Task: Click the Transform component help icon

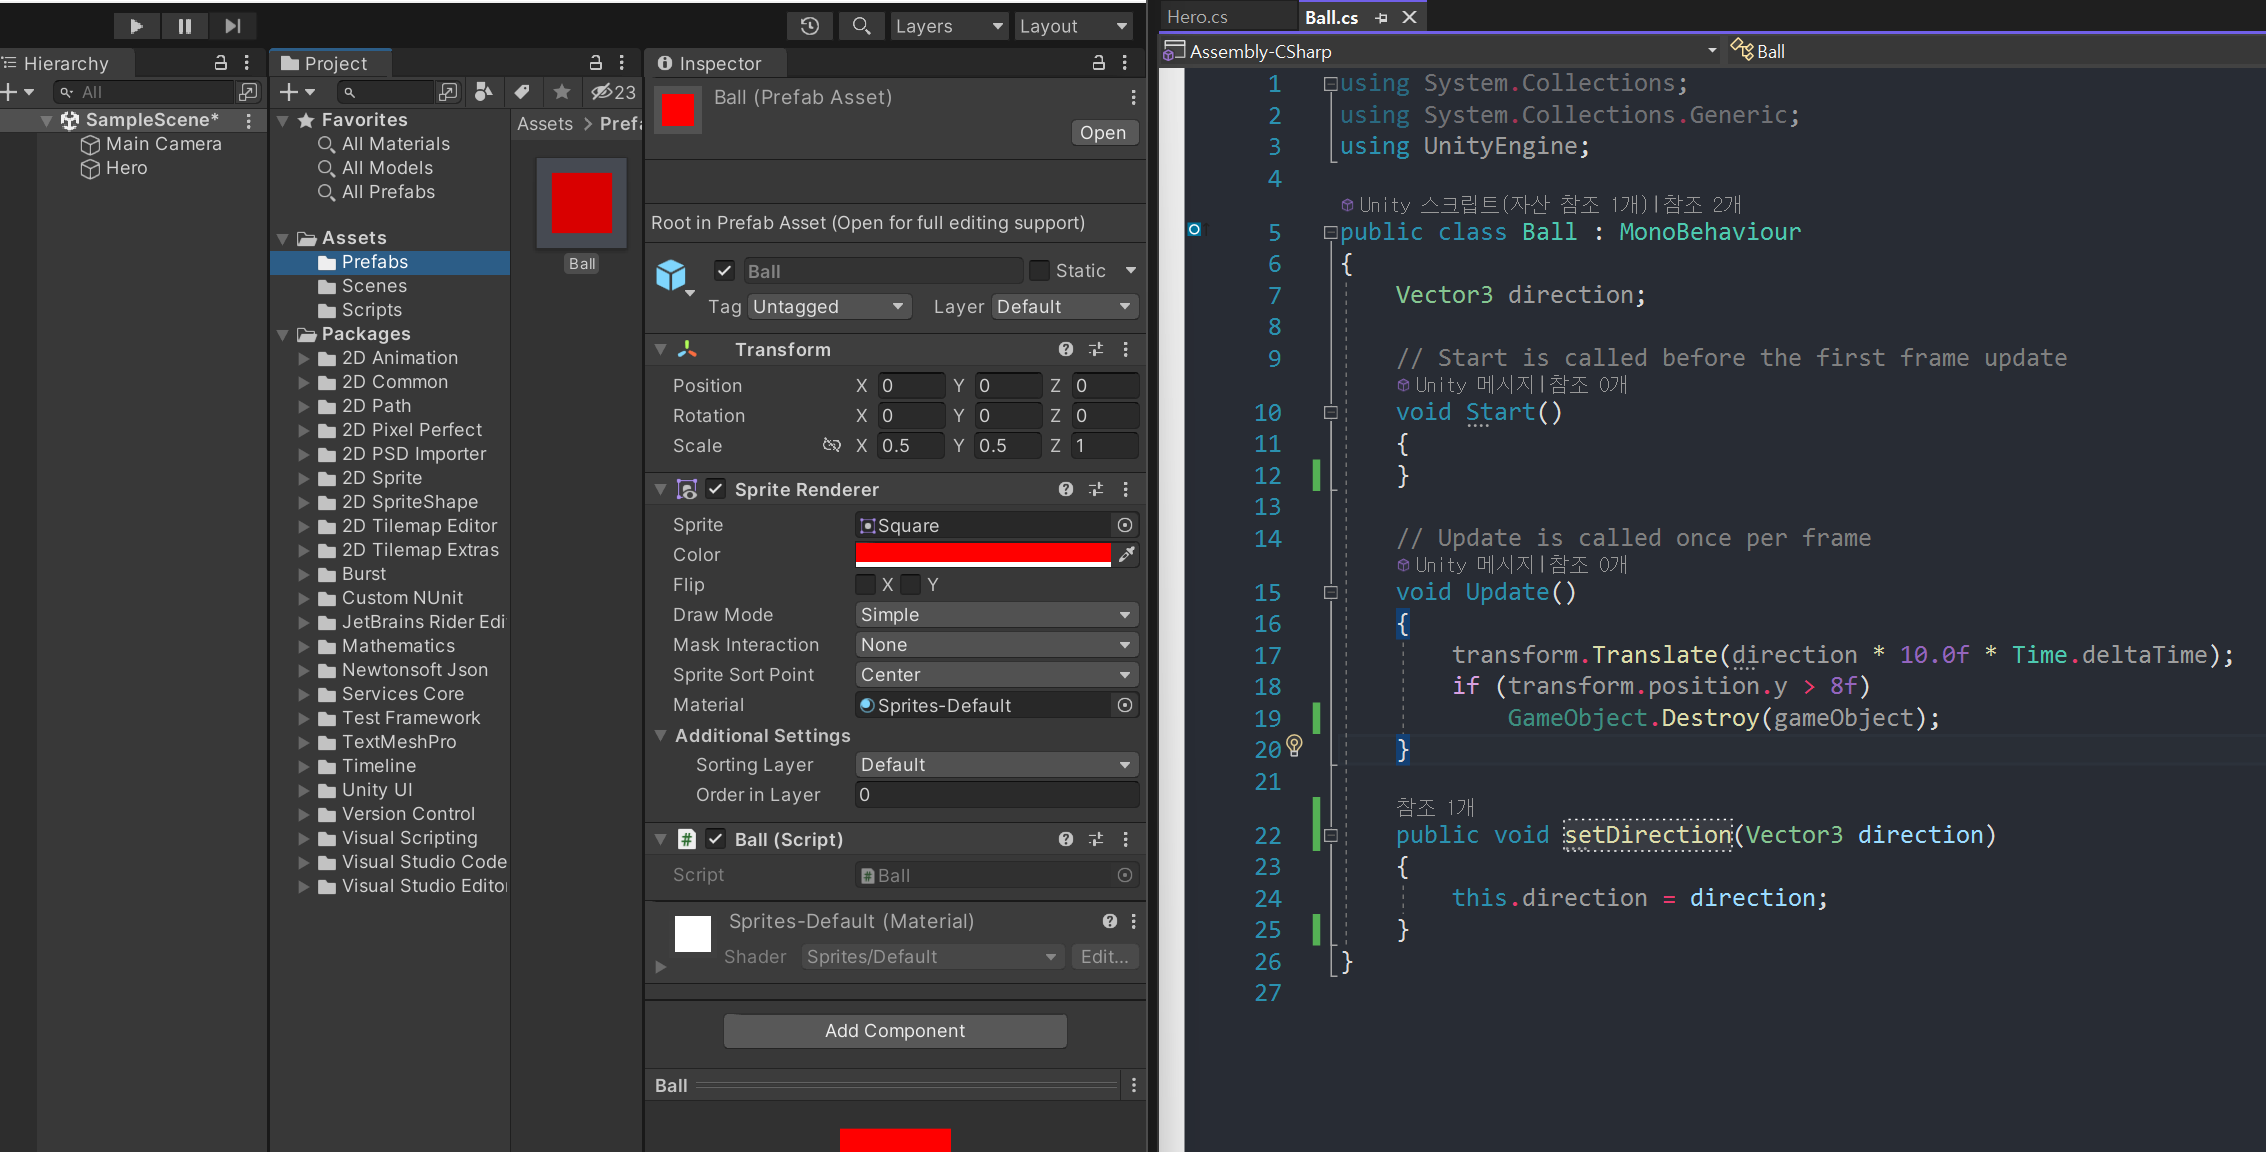Action: point(1066,349)
